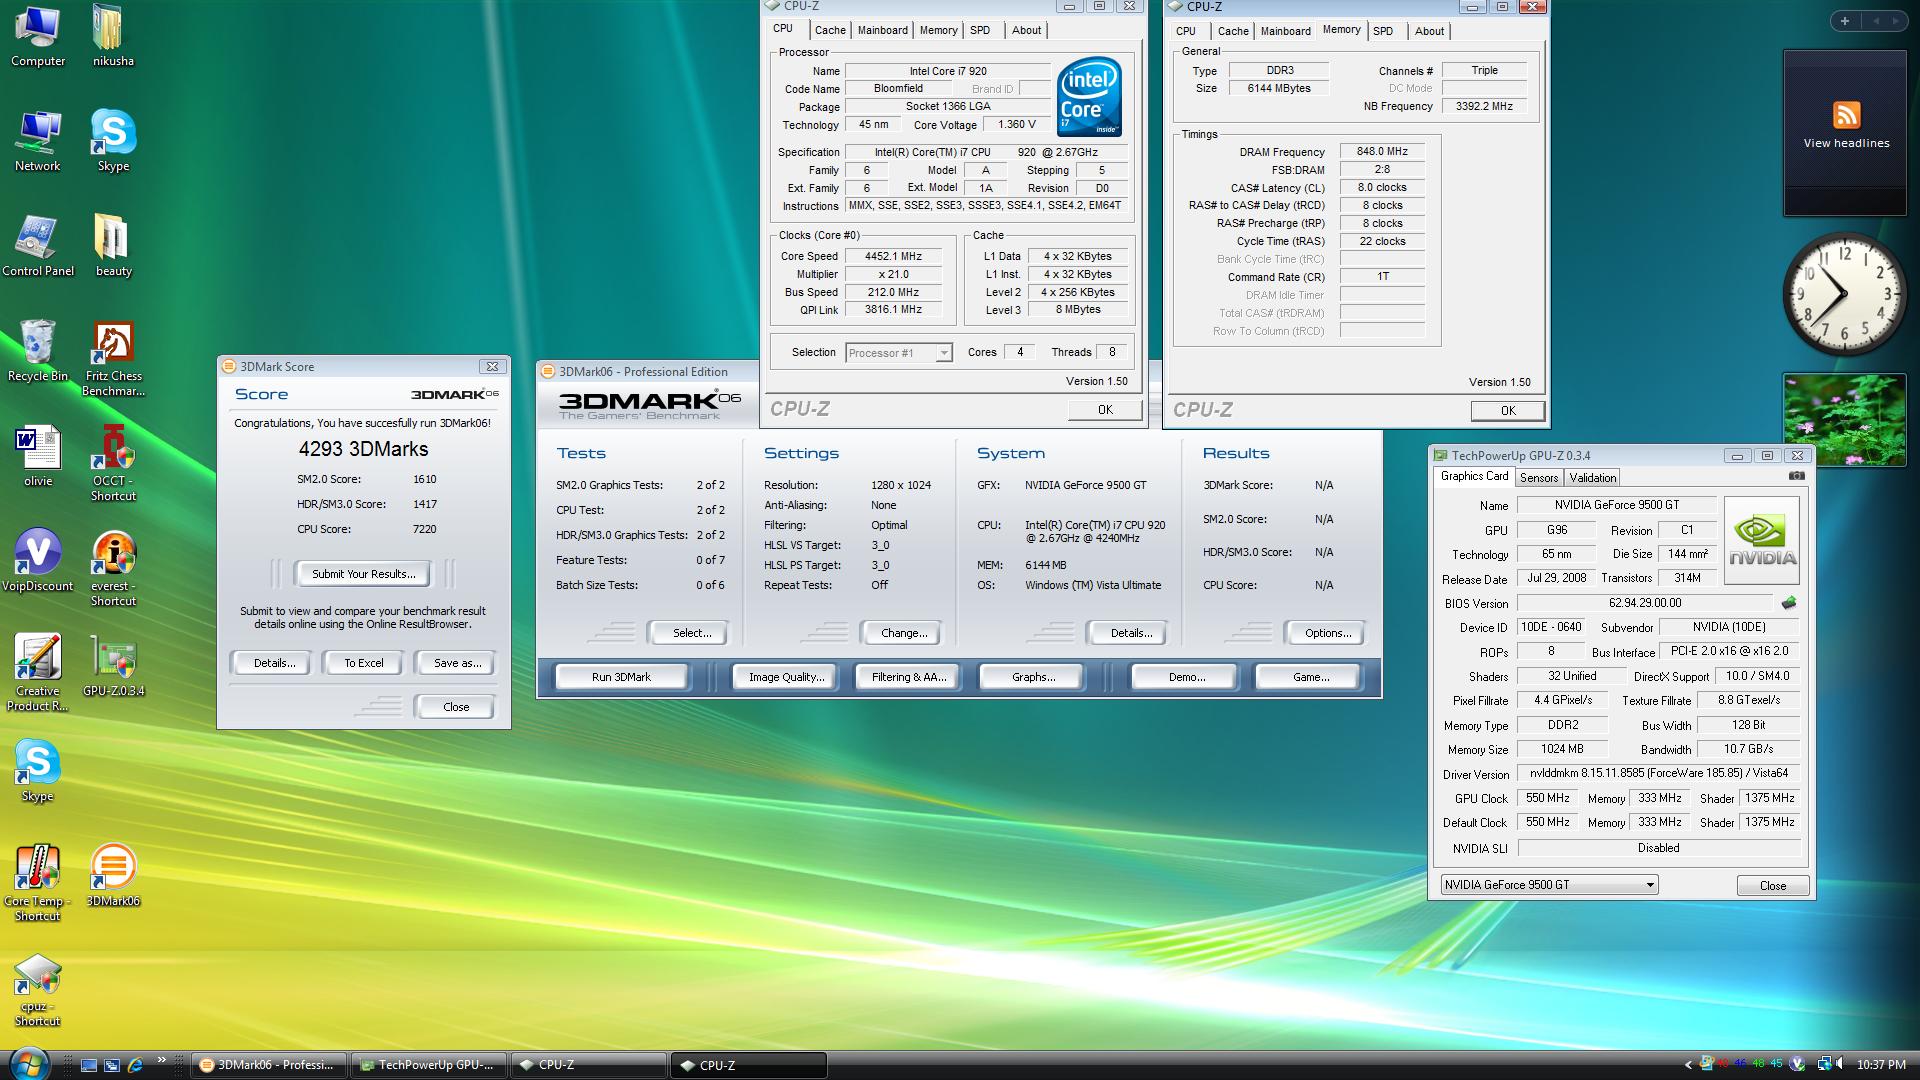This screenshot has width=1920, height=1080.
Task: Open the Computer desktop icon
Action: pos(37,37)
